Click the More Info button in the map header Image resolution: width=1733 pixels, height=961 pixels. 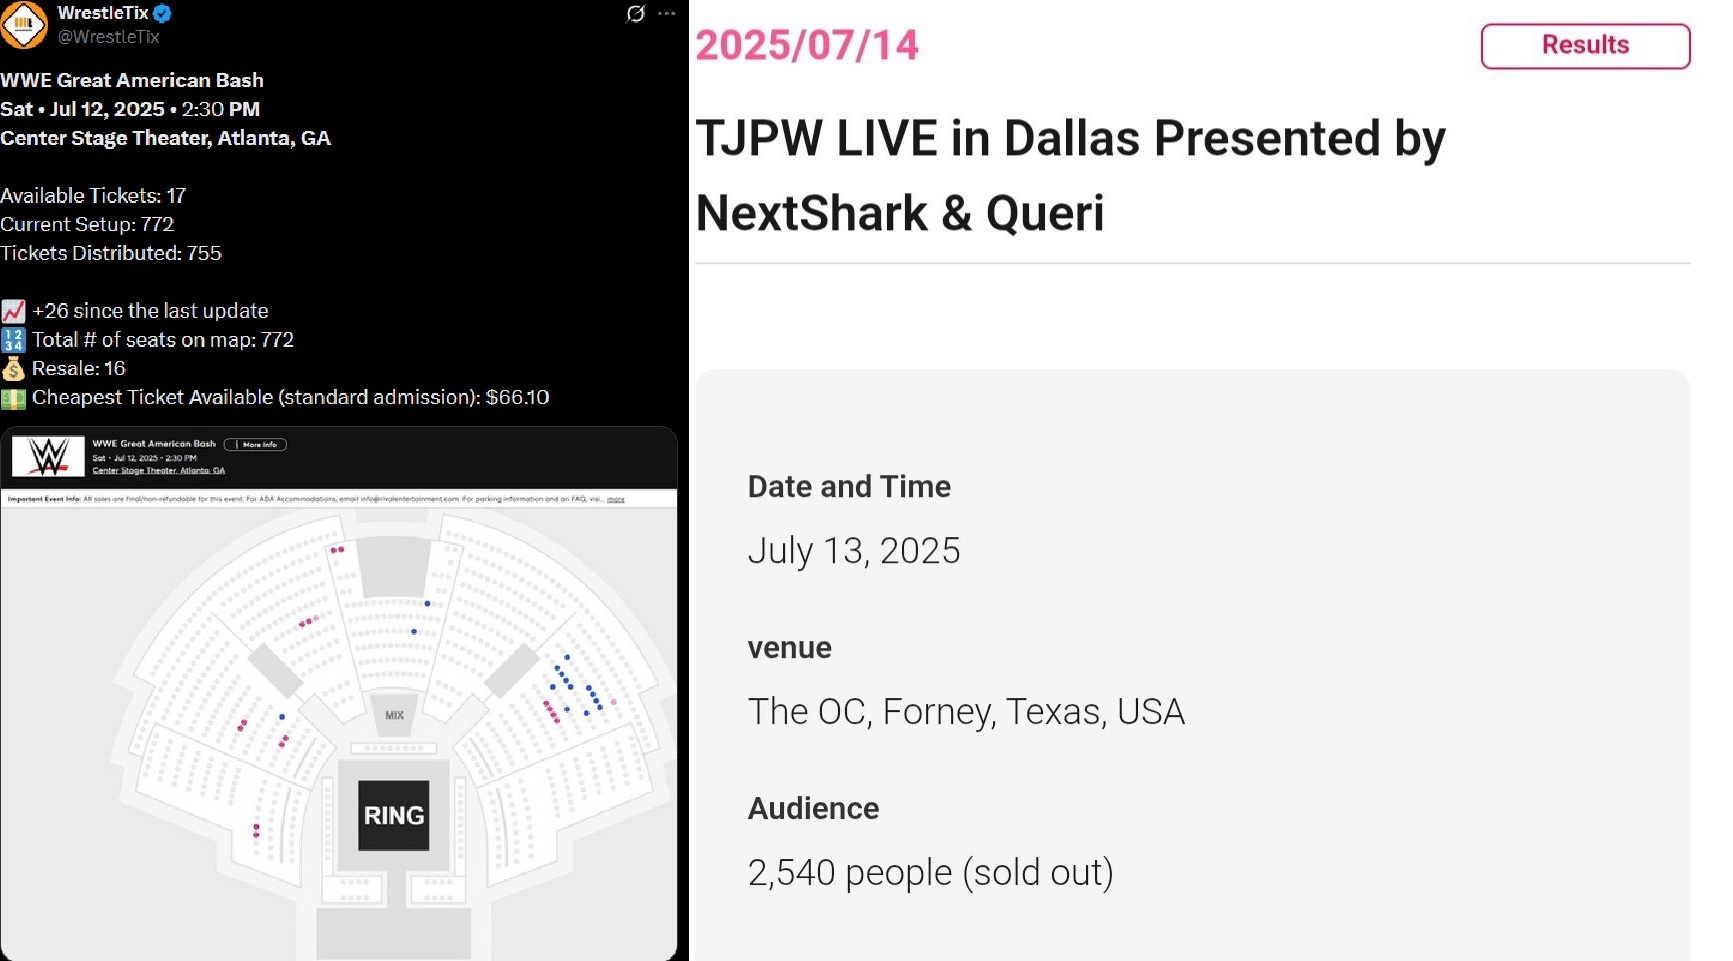[x=255, y=444]
